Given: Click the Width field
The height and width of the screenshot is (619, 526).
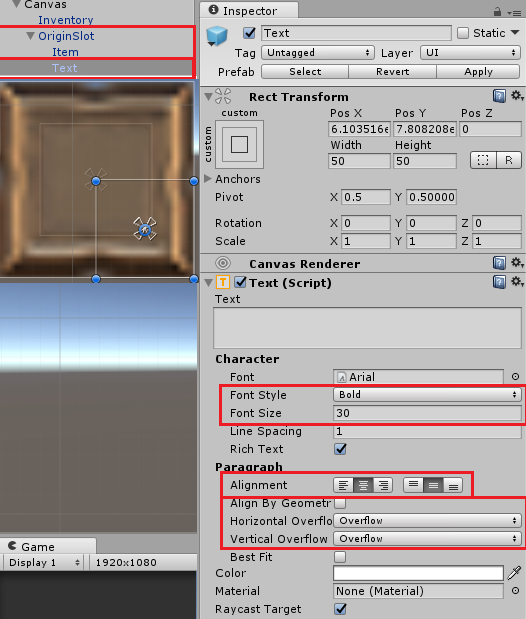Looking at the screenshot, I should coord(359,161).
